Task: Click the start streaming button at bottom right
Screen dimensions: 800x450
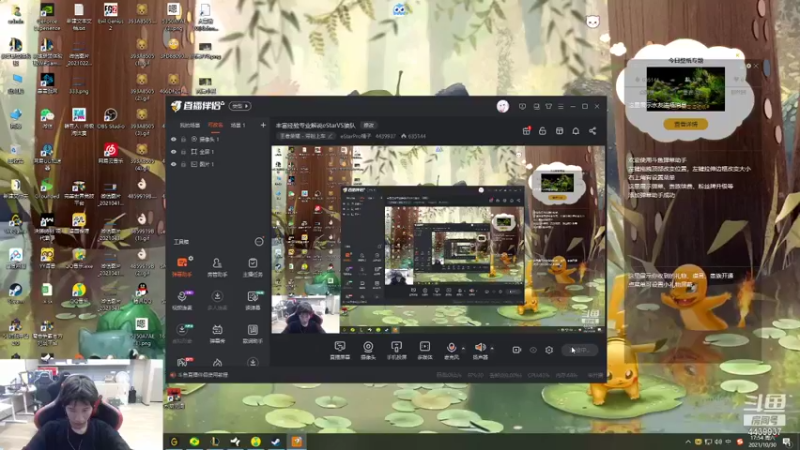Action: coord(580,350)
